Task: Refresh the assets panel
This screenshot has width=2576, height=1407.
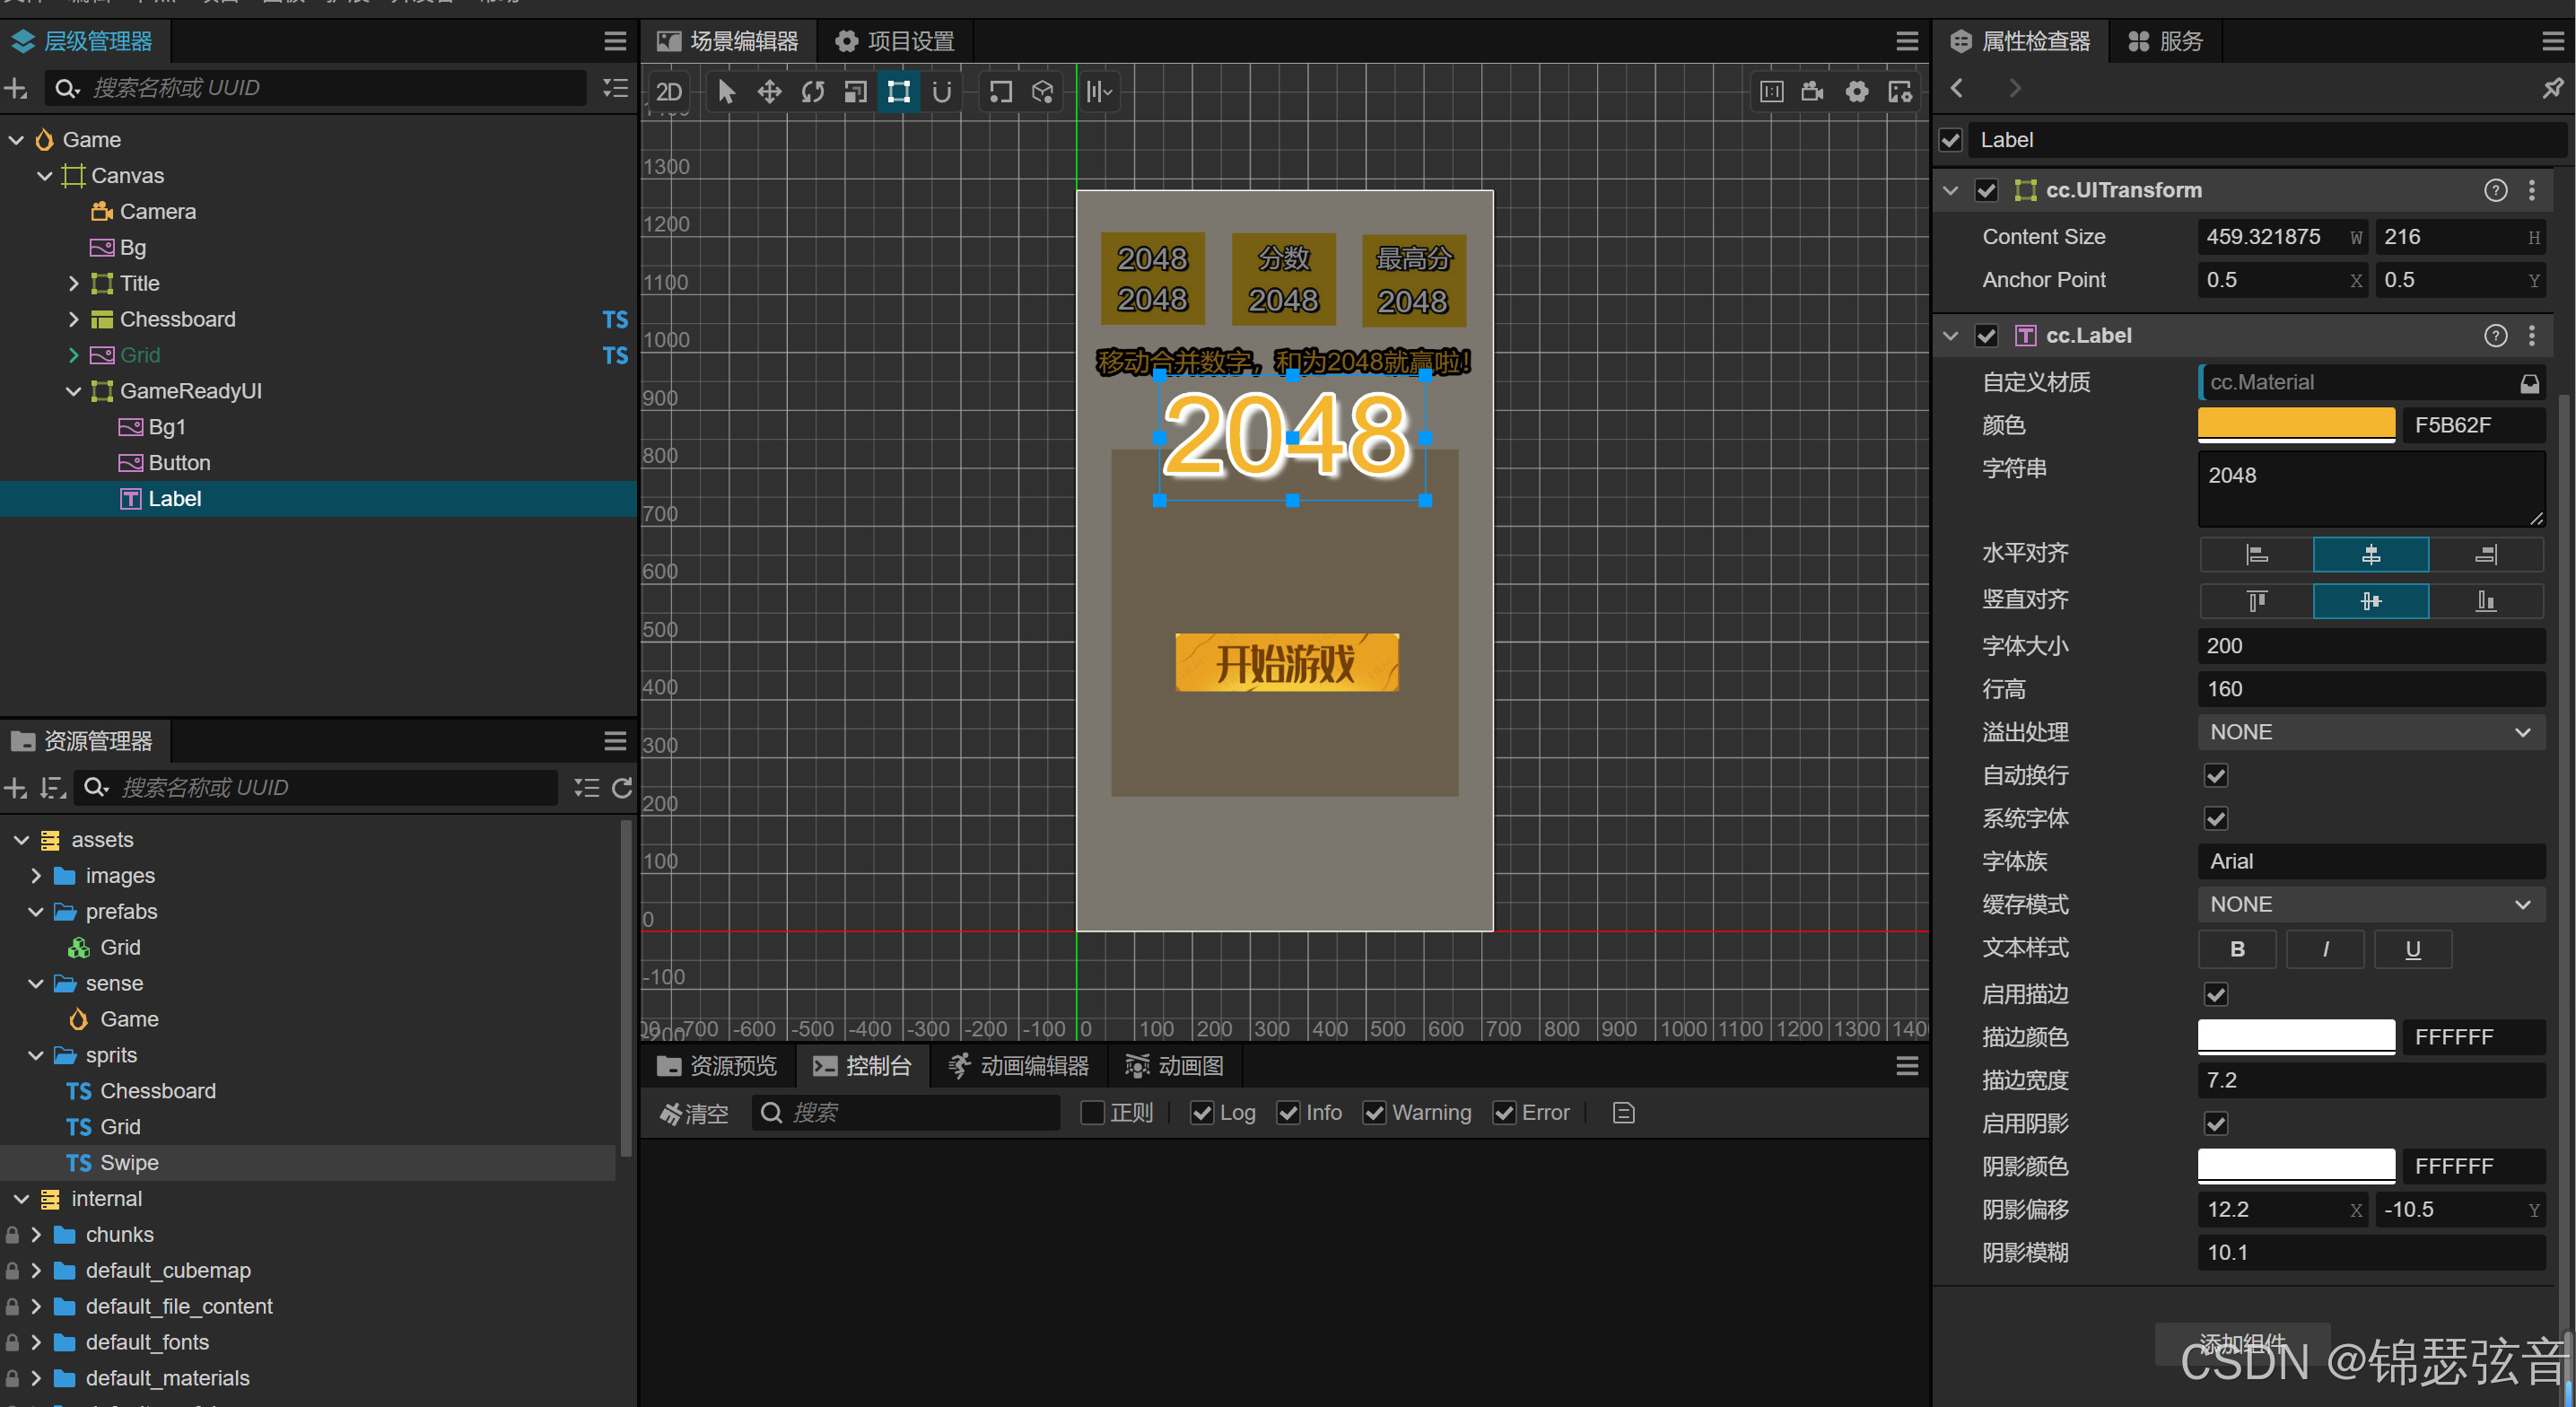Action: tap(621, 788)
